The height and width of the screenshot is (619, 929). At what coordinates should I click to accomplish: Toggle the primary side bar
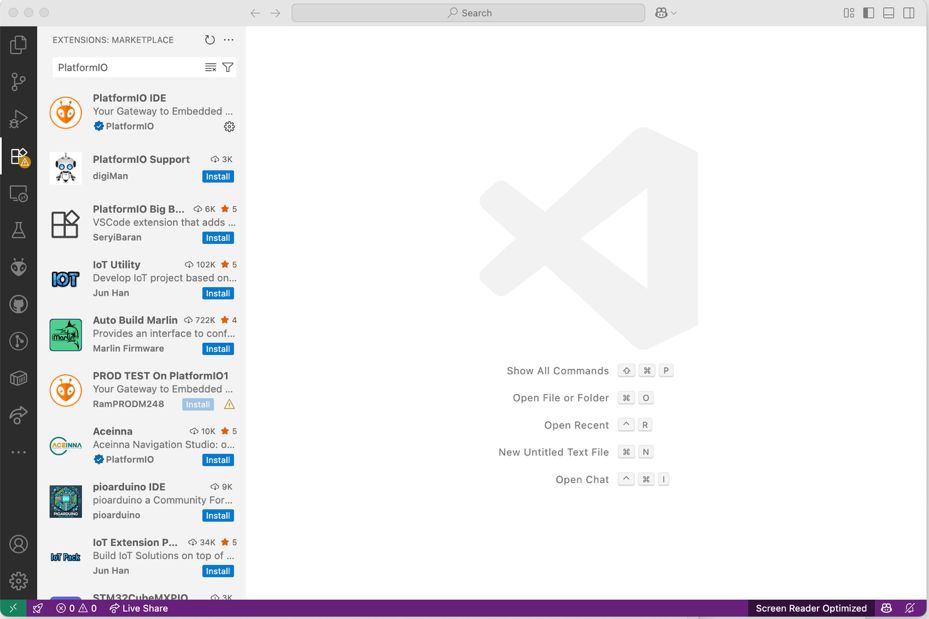869,13
